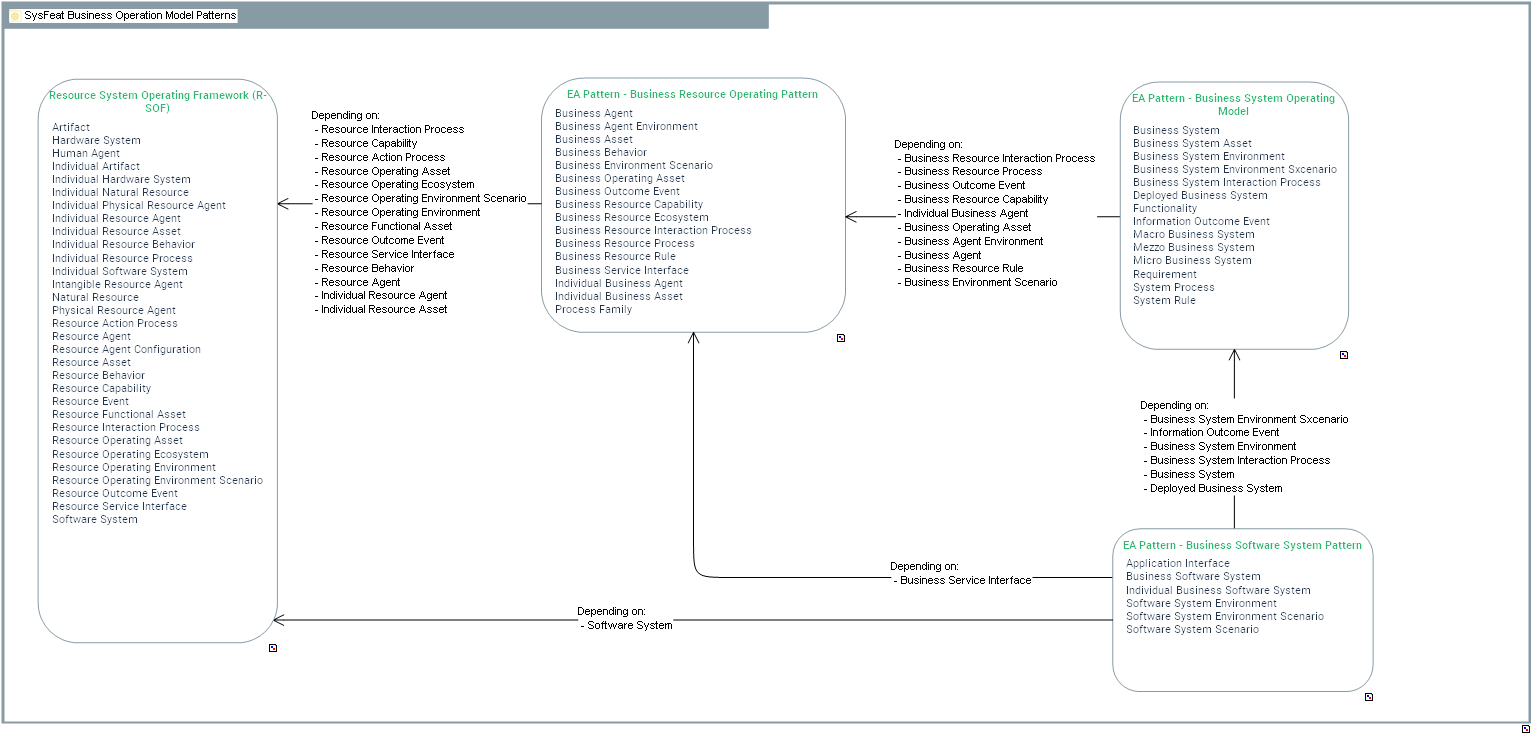Select the SysFeat Business Operation Model Patterns title
Viewport: 1531px width, 734px height.
(x=130, y=16)
